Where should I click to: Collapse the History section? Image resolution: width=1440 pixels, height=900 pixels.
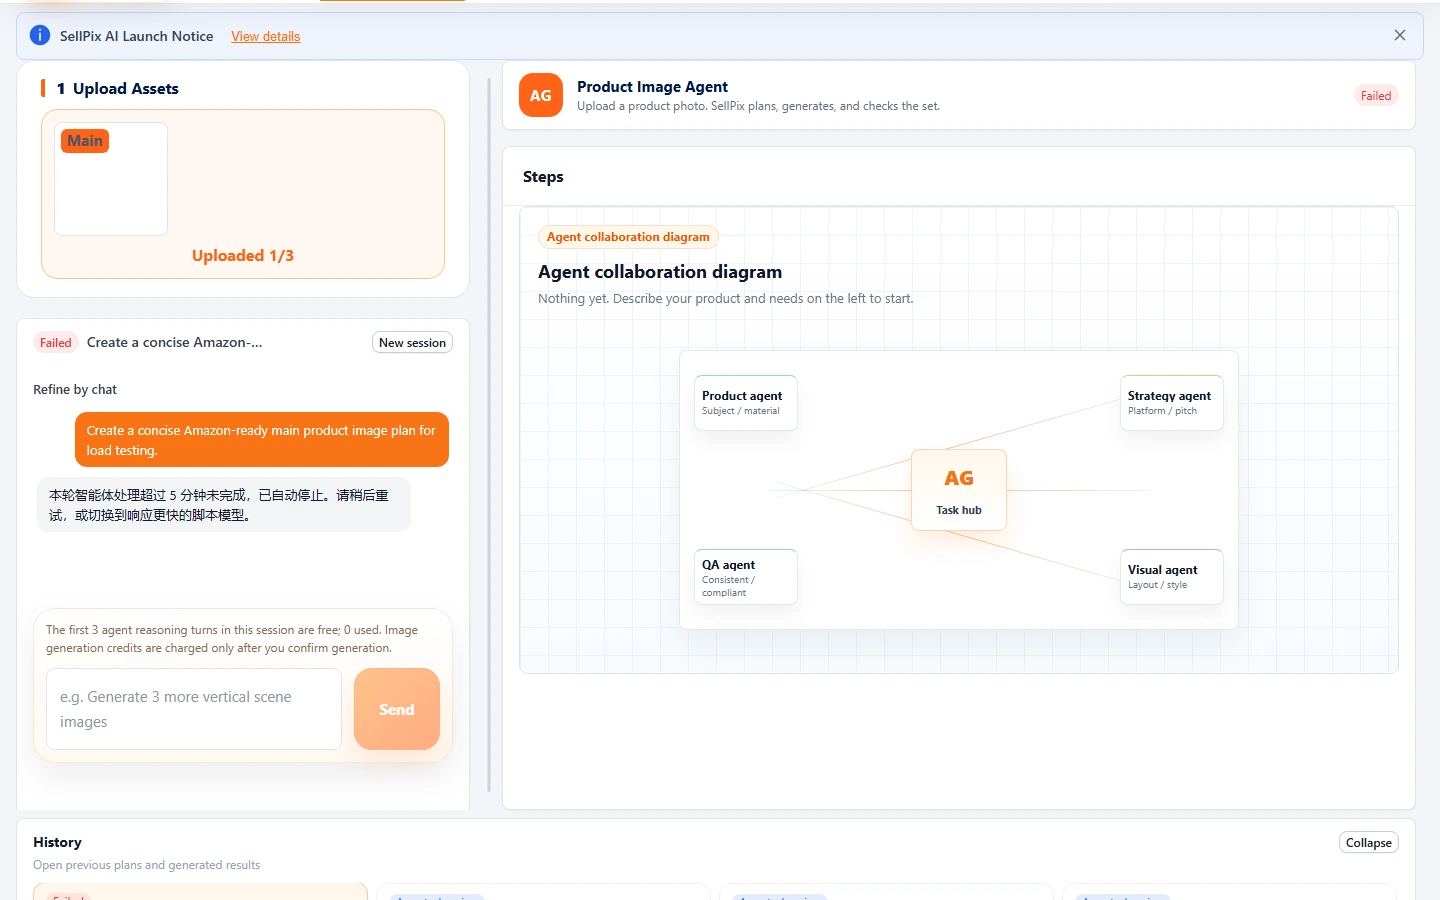[x=1369, y=843]
